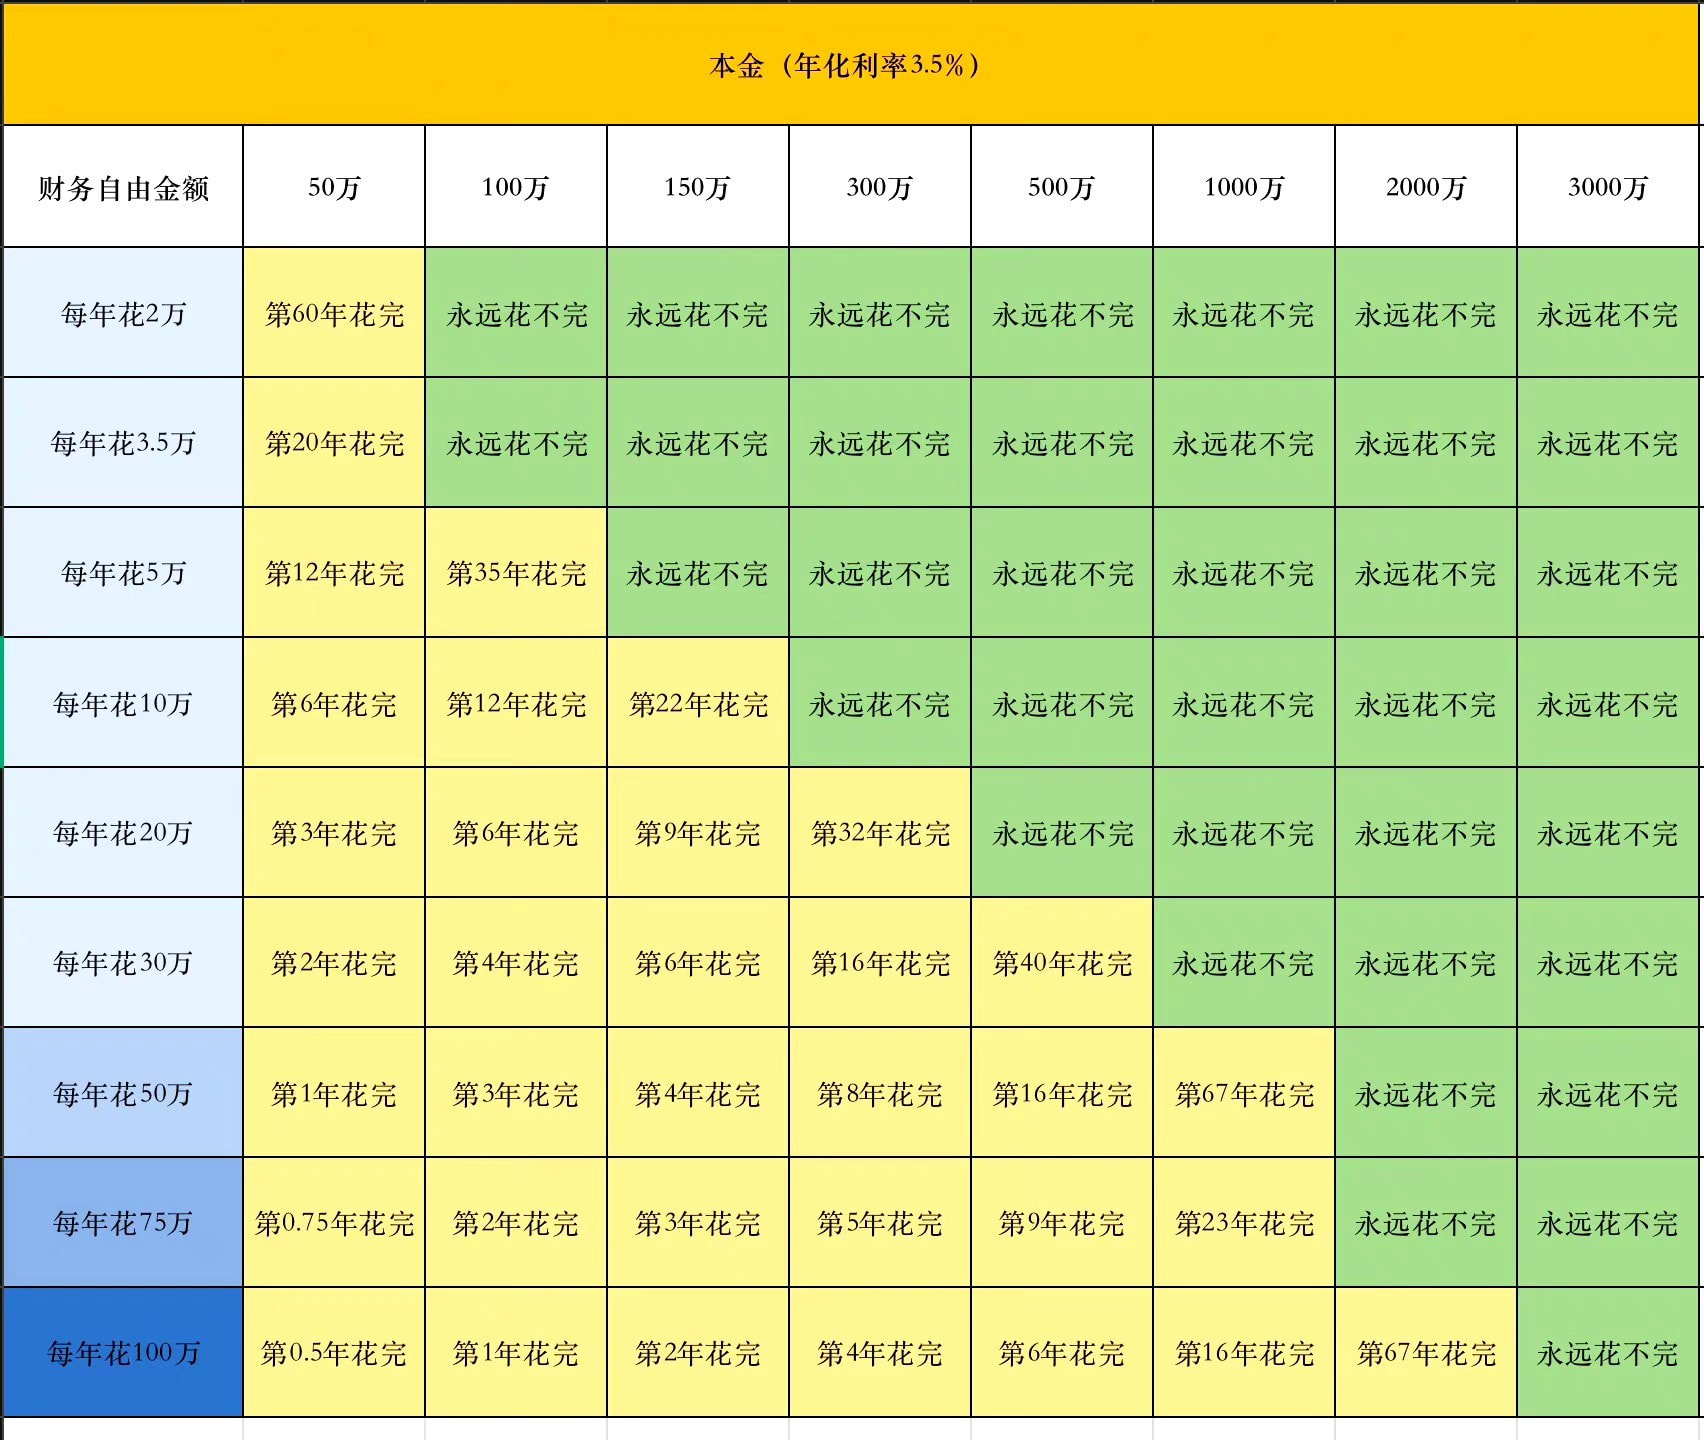Viewport: 1704px width, 1440px height.
Task: Select the 第60年花完 cell
Action: (334, 313)
